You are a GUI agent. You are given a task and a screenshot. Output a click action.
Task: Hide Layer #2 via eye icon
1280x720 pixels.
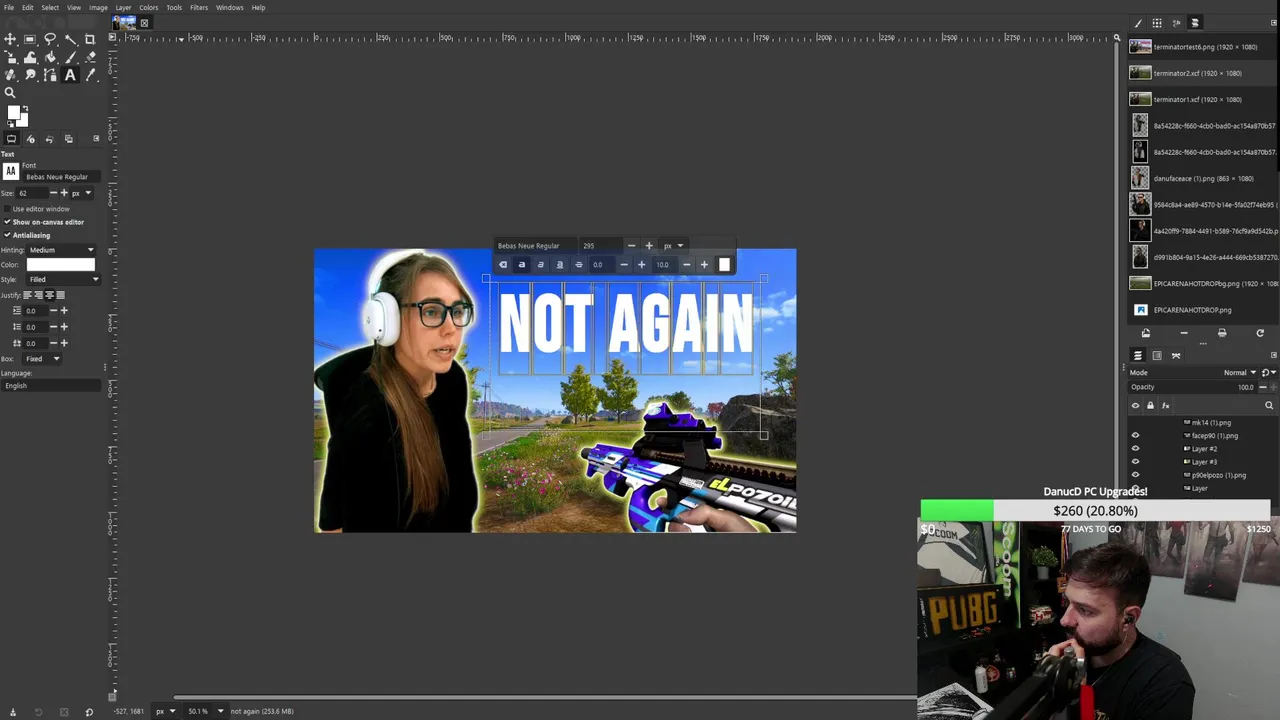(1135, 449)
